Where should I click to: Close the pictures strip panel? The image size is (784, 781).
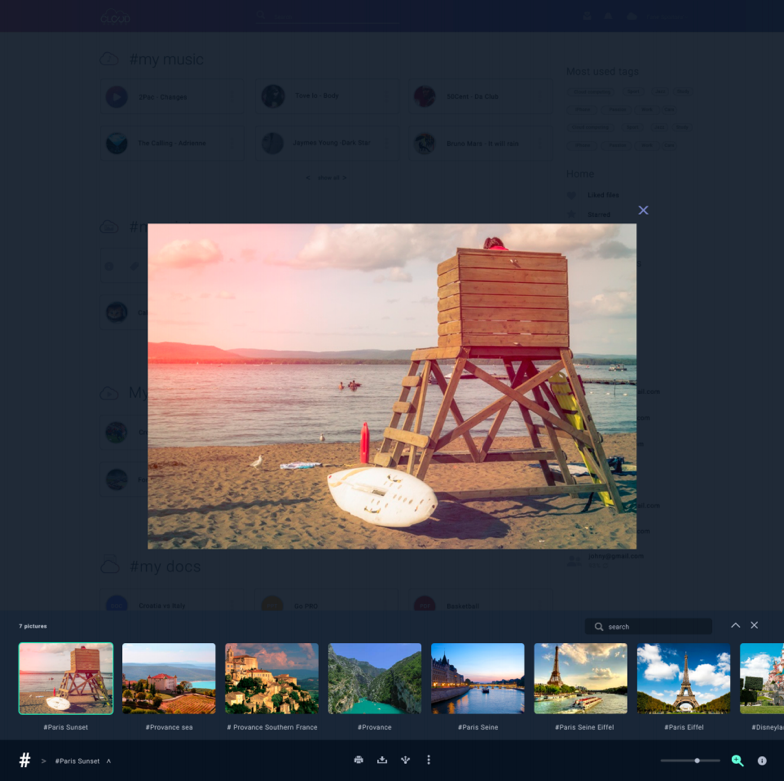click(754, 626)
